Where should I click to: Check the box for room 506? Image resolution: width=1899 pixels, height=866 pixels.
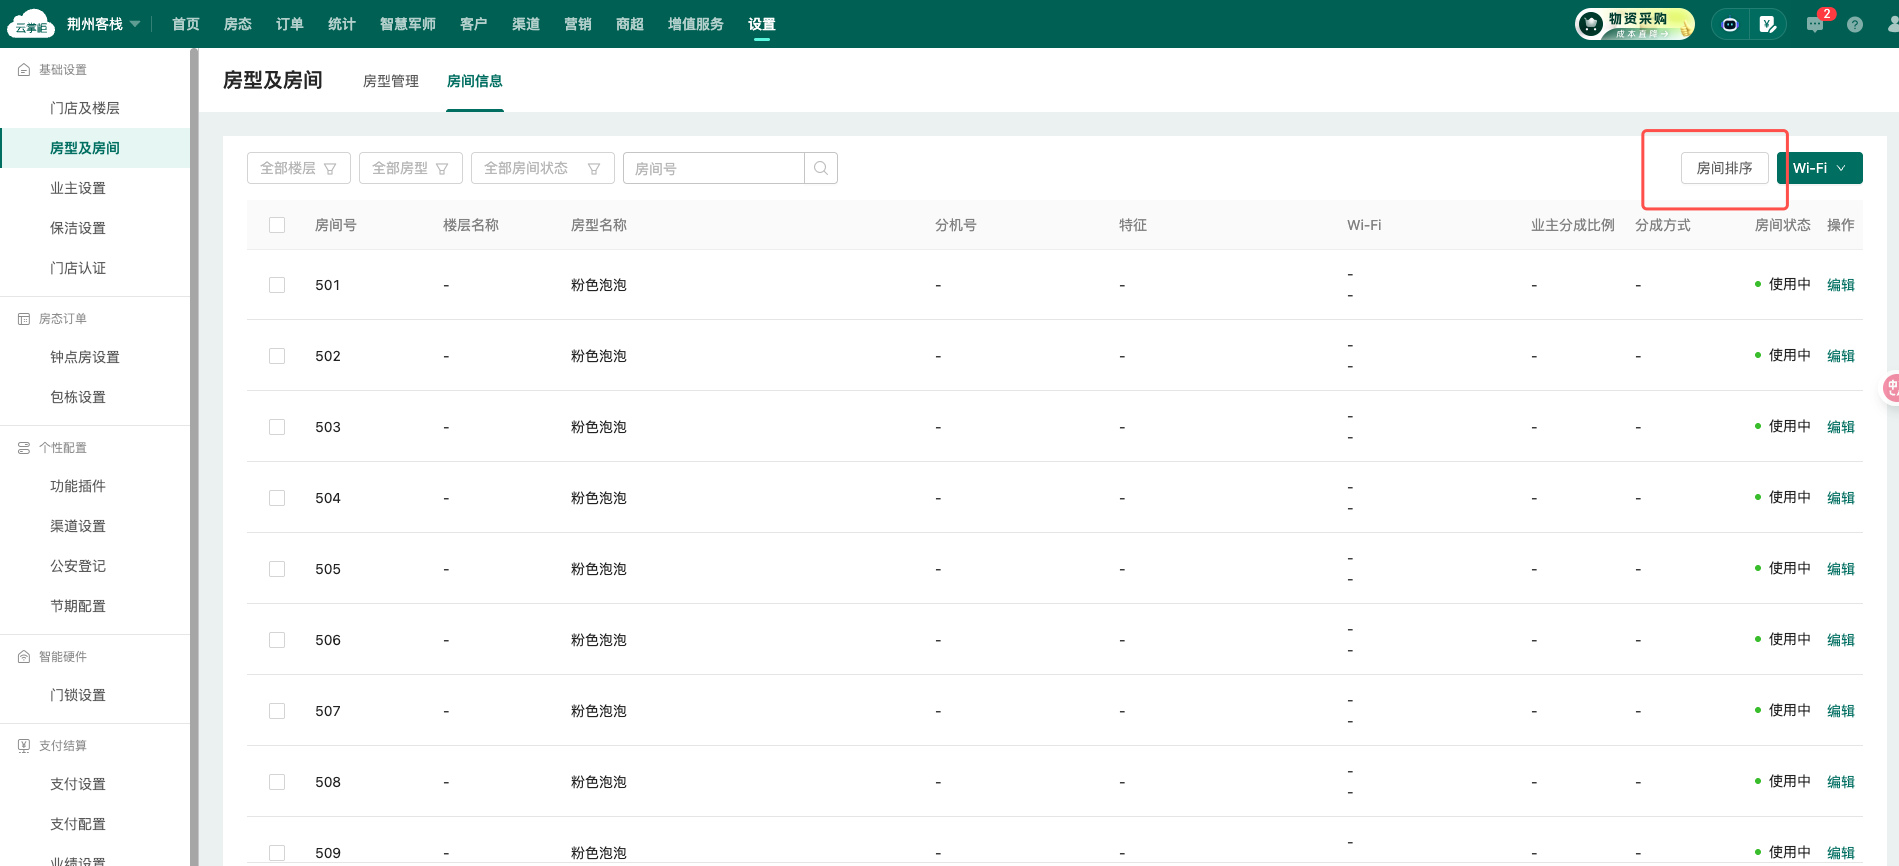click(277, 640)
